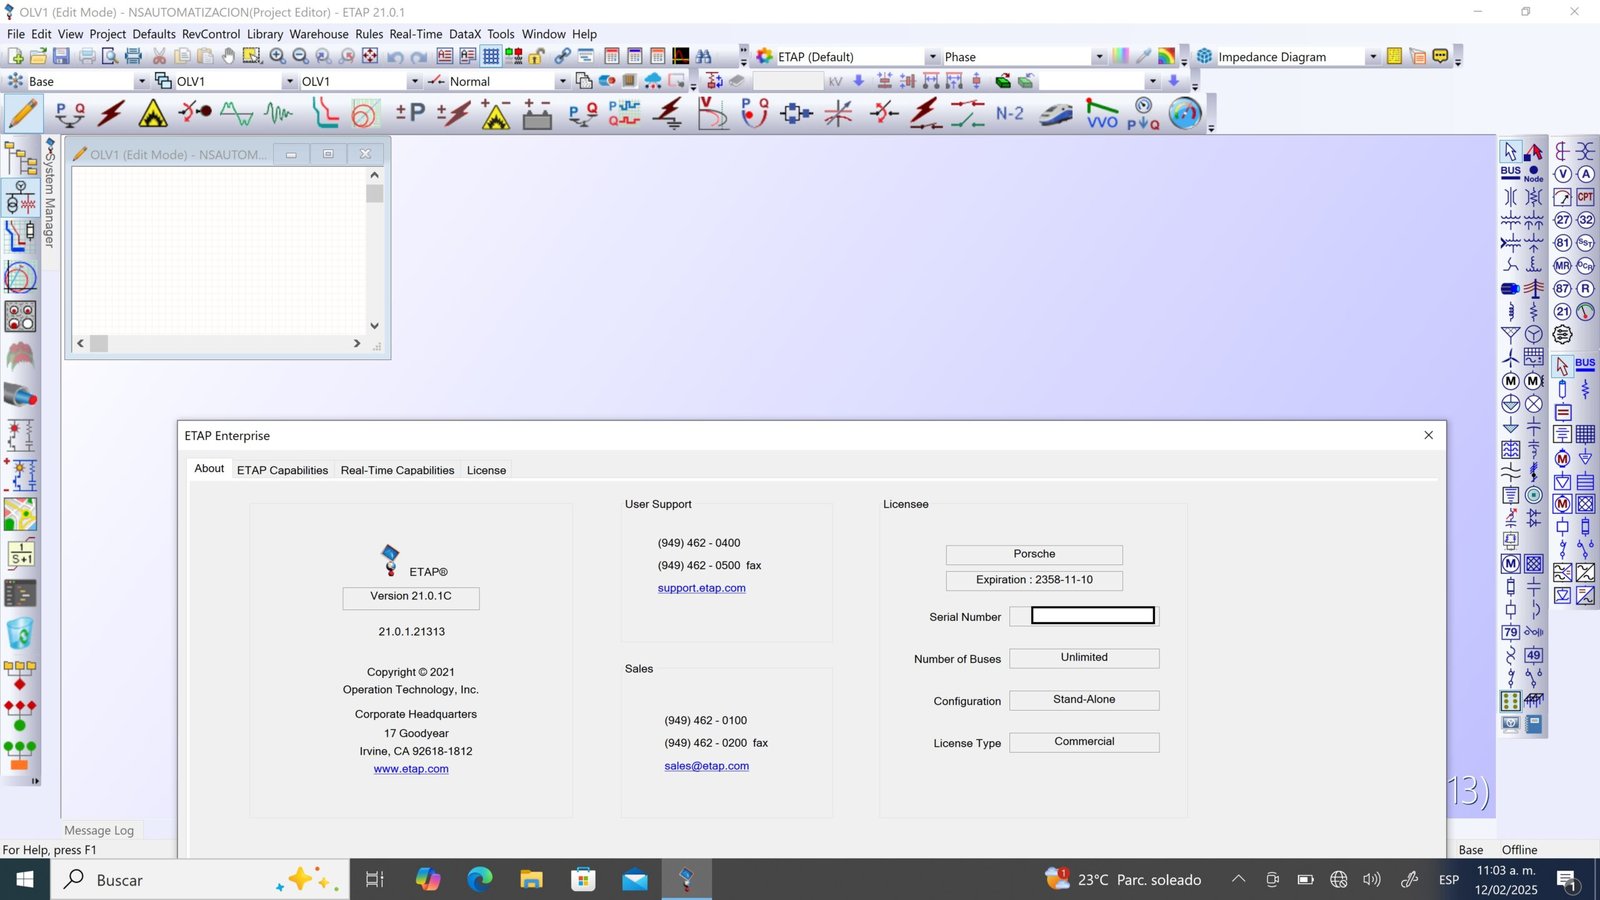Viewport: 1600px width, 900px height.
Task: Open the www.etap.com website link
Action: point(411,769)
